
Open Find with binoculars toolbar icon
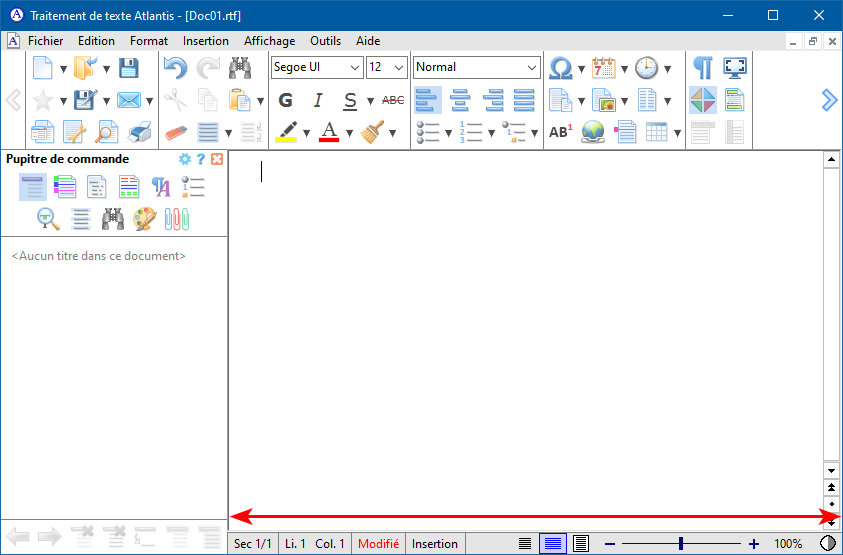coord(240,68)
